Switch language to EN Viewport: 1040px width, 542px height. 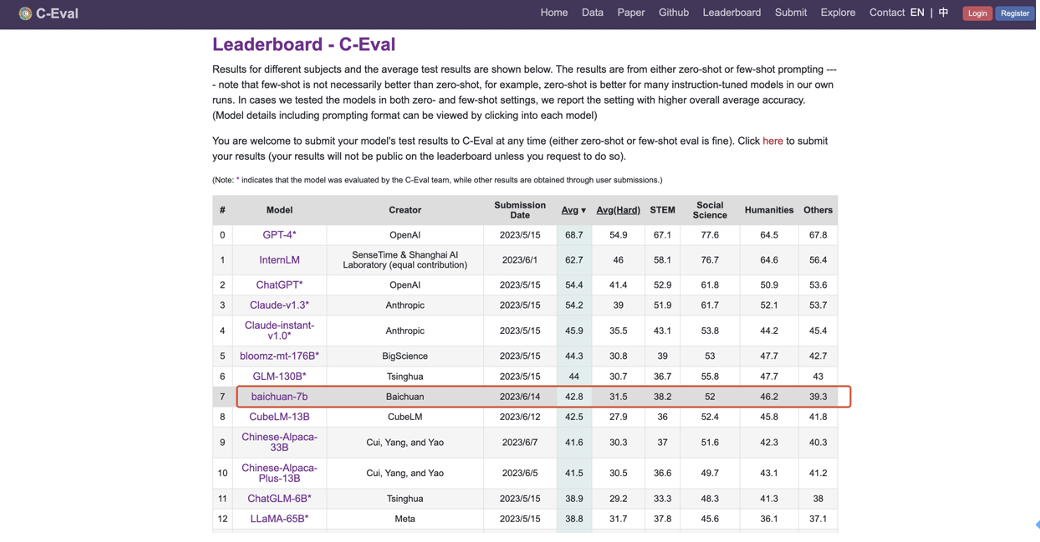pyautogui.click(x=917, y=13)
